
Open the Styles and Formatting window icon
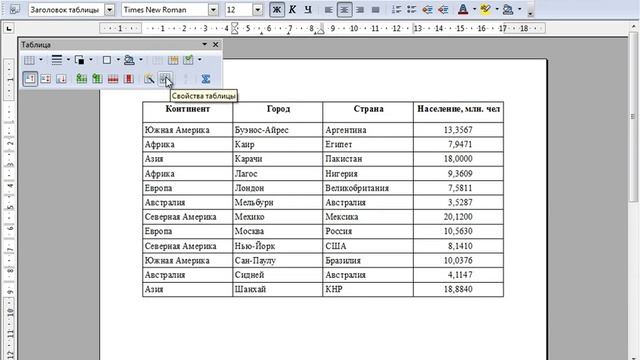coord(14,9)
